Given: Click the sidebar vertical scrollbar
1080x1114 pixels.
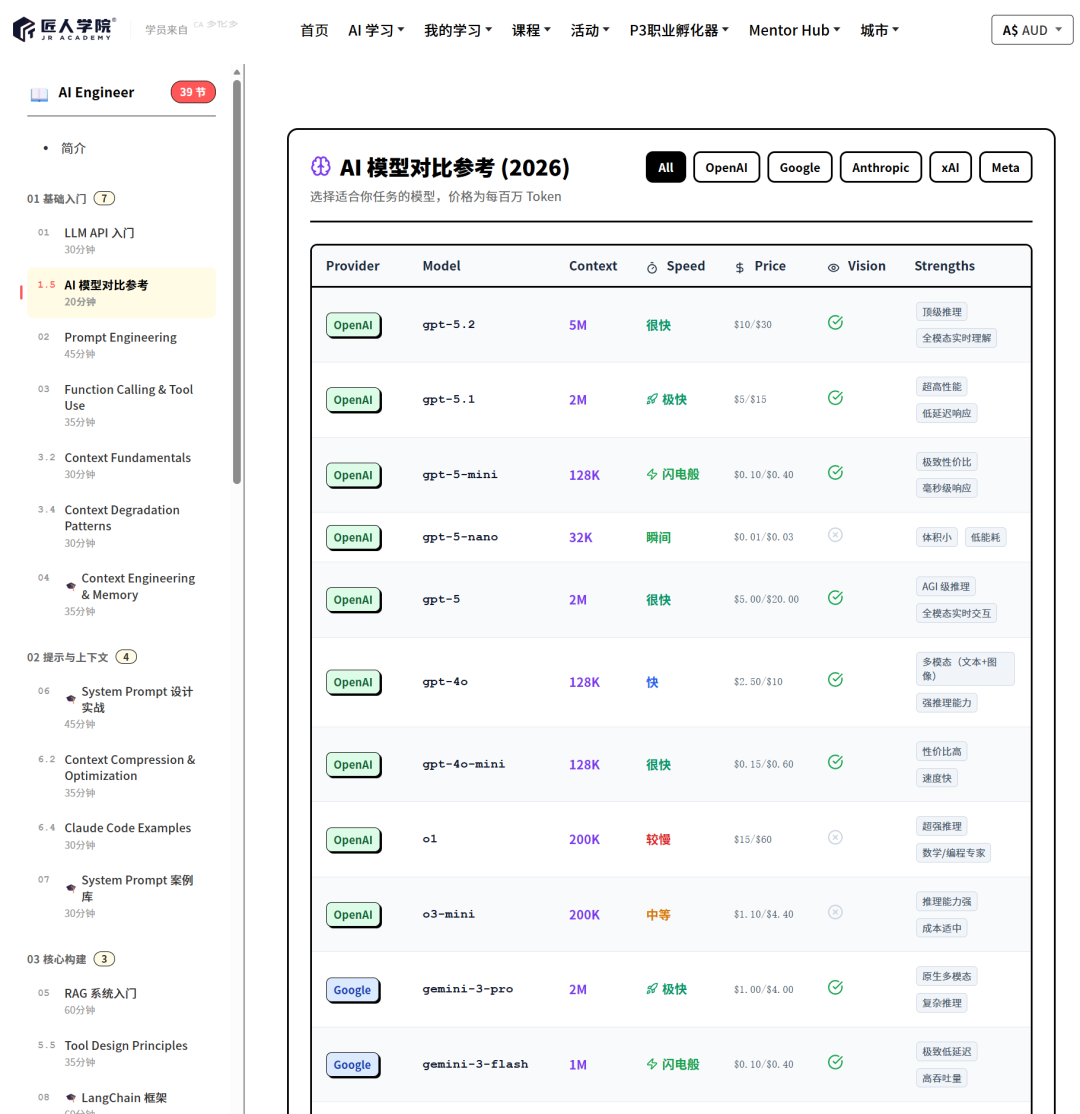Looking at the screenshot, I should click(x=237, y=280).
